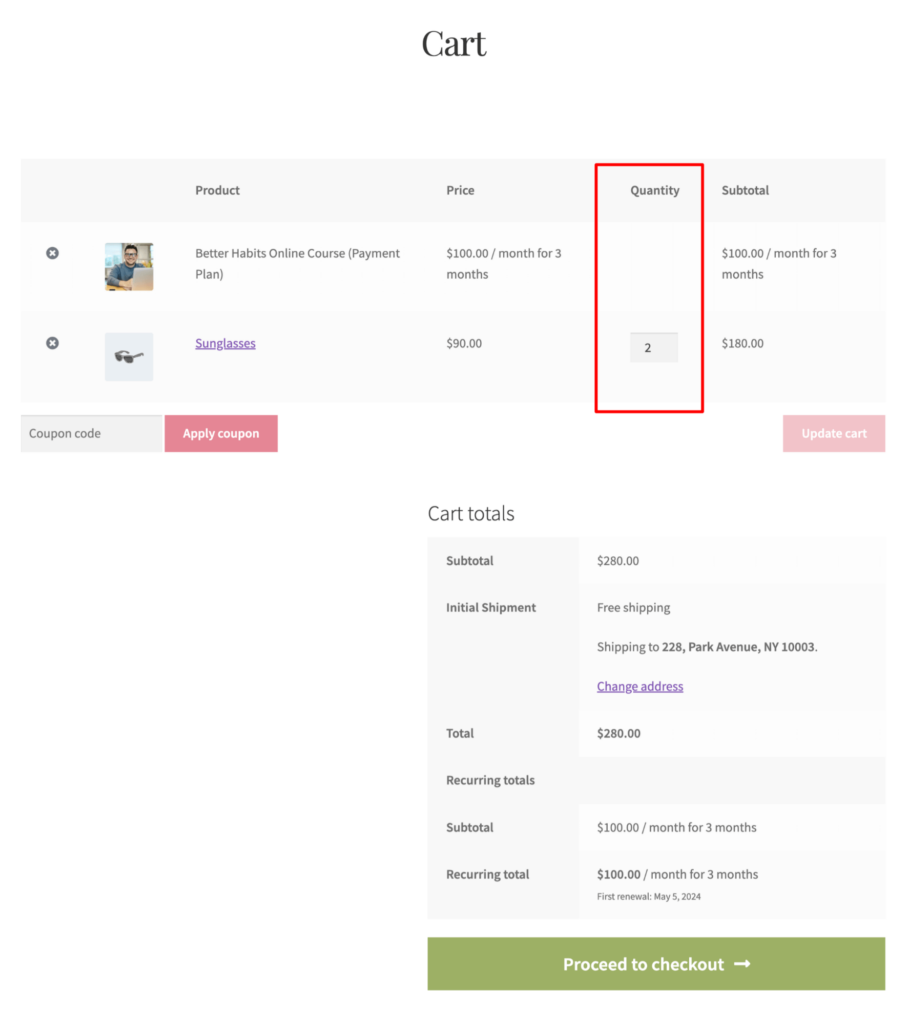Click the Change address link
Screen dimensions: 911x1024
(639, 686)
